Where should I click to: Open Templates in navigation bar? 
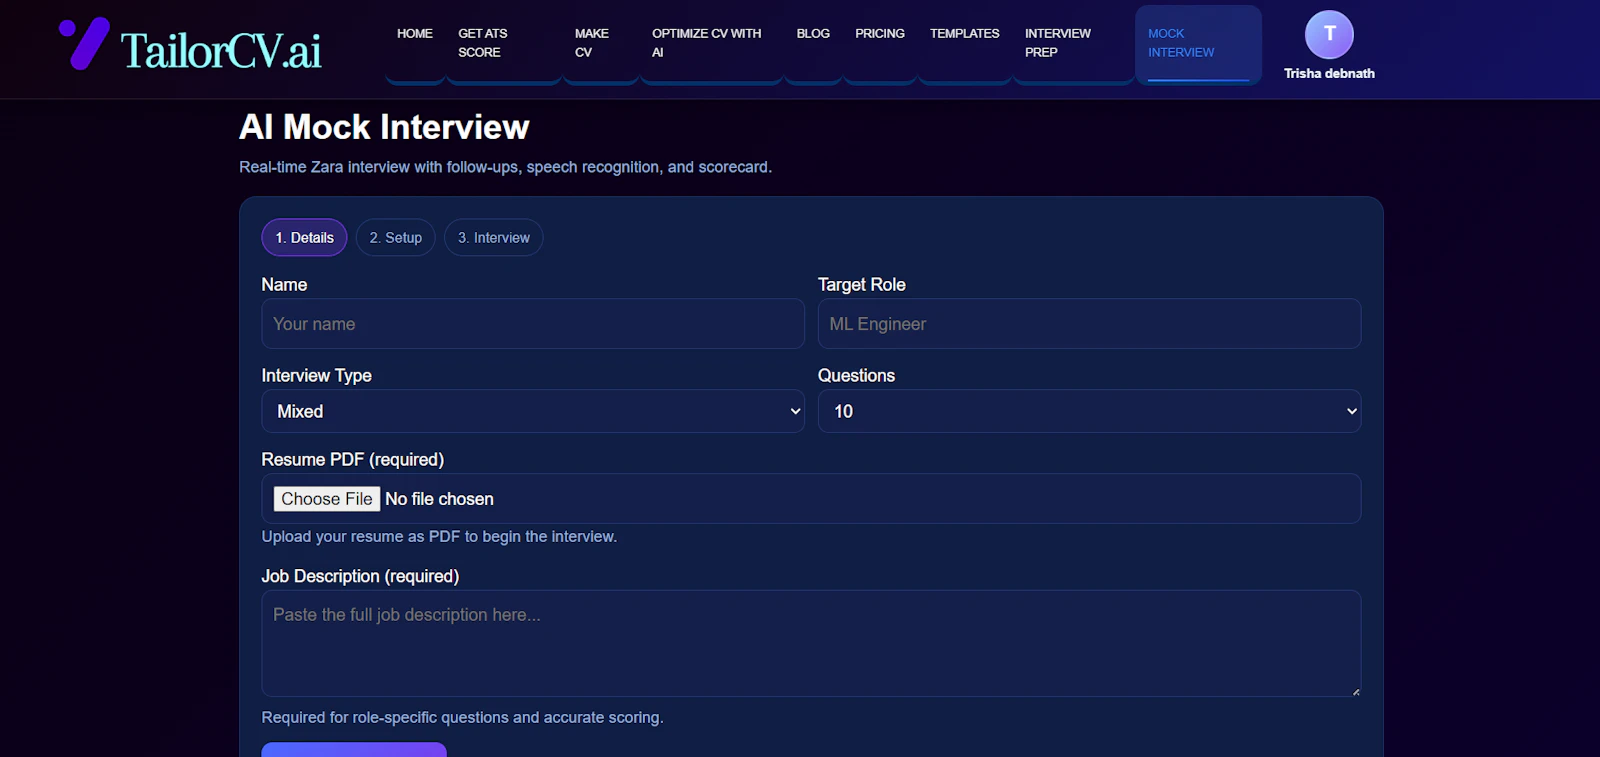click(965, 34)
